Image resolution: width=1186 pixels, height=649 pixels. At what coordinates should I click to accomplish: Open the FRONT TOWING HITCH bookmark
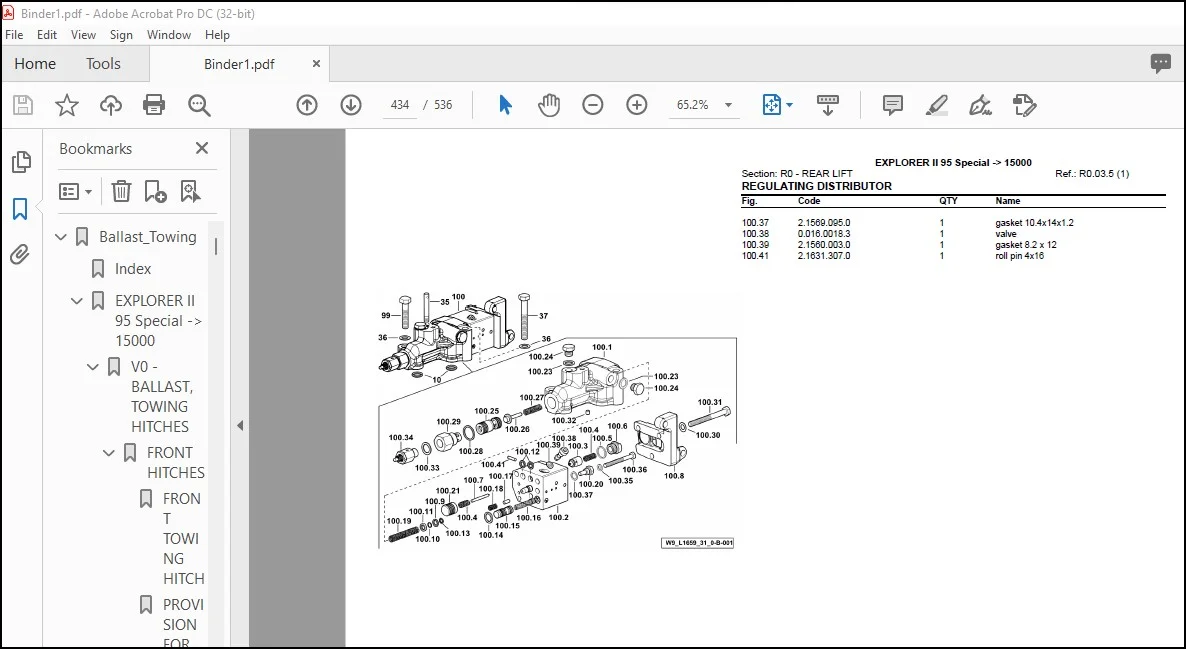(183, 539)
